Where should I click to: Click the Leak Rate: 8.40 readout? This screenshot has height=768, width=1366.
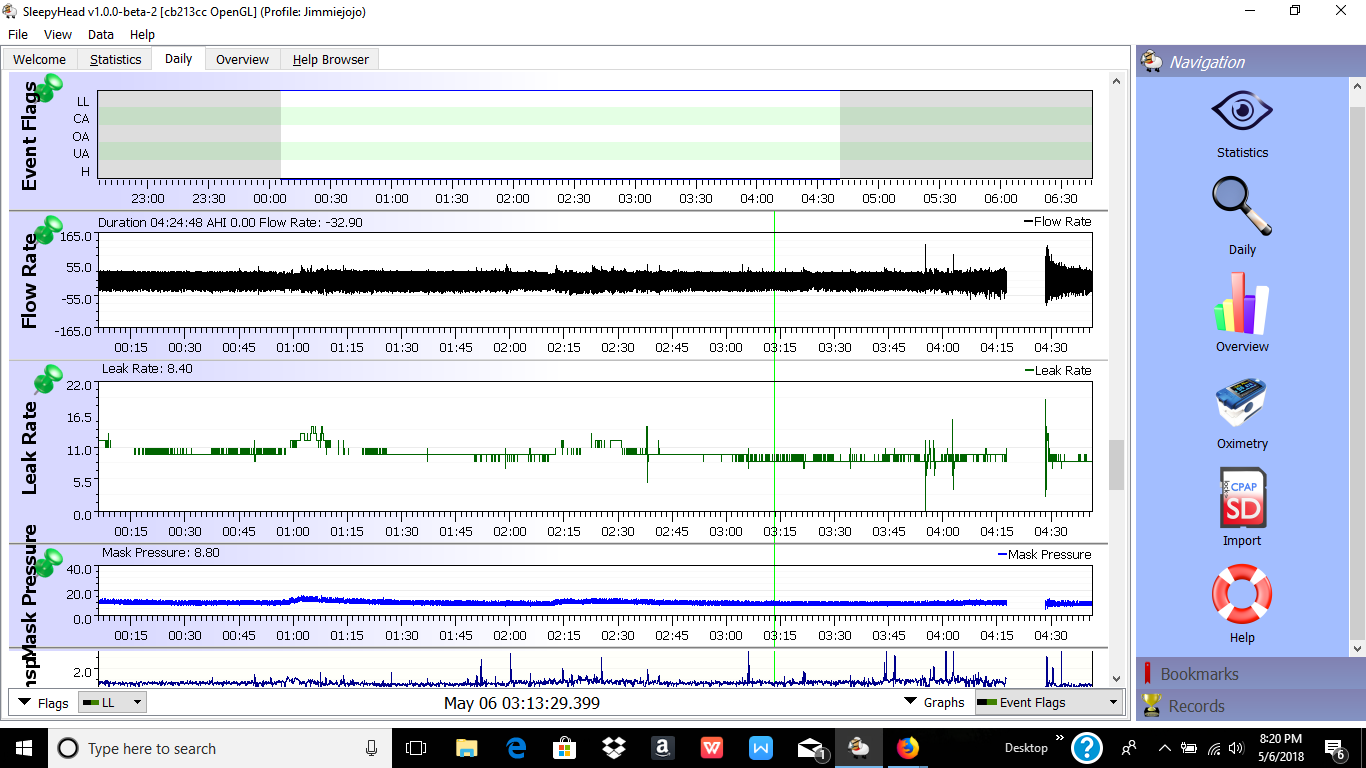[x=147, y=368]
